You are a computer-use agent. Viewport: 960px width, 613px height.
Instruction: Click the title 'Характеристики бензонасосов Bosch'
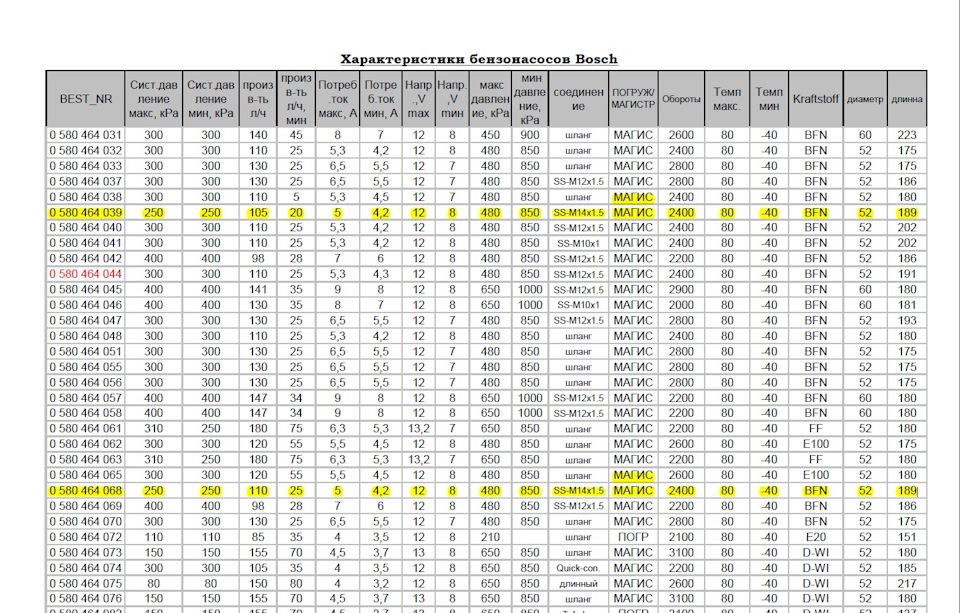coord(479,59)
